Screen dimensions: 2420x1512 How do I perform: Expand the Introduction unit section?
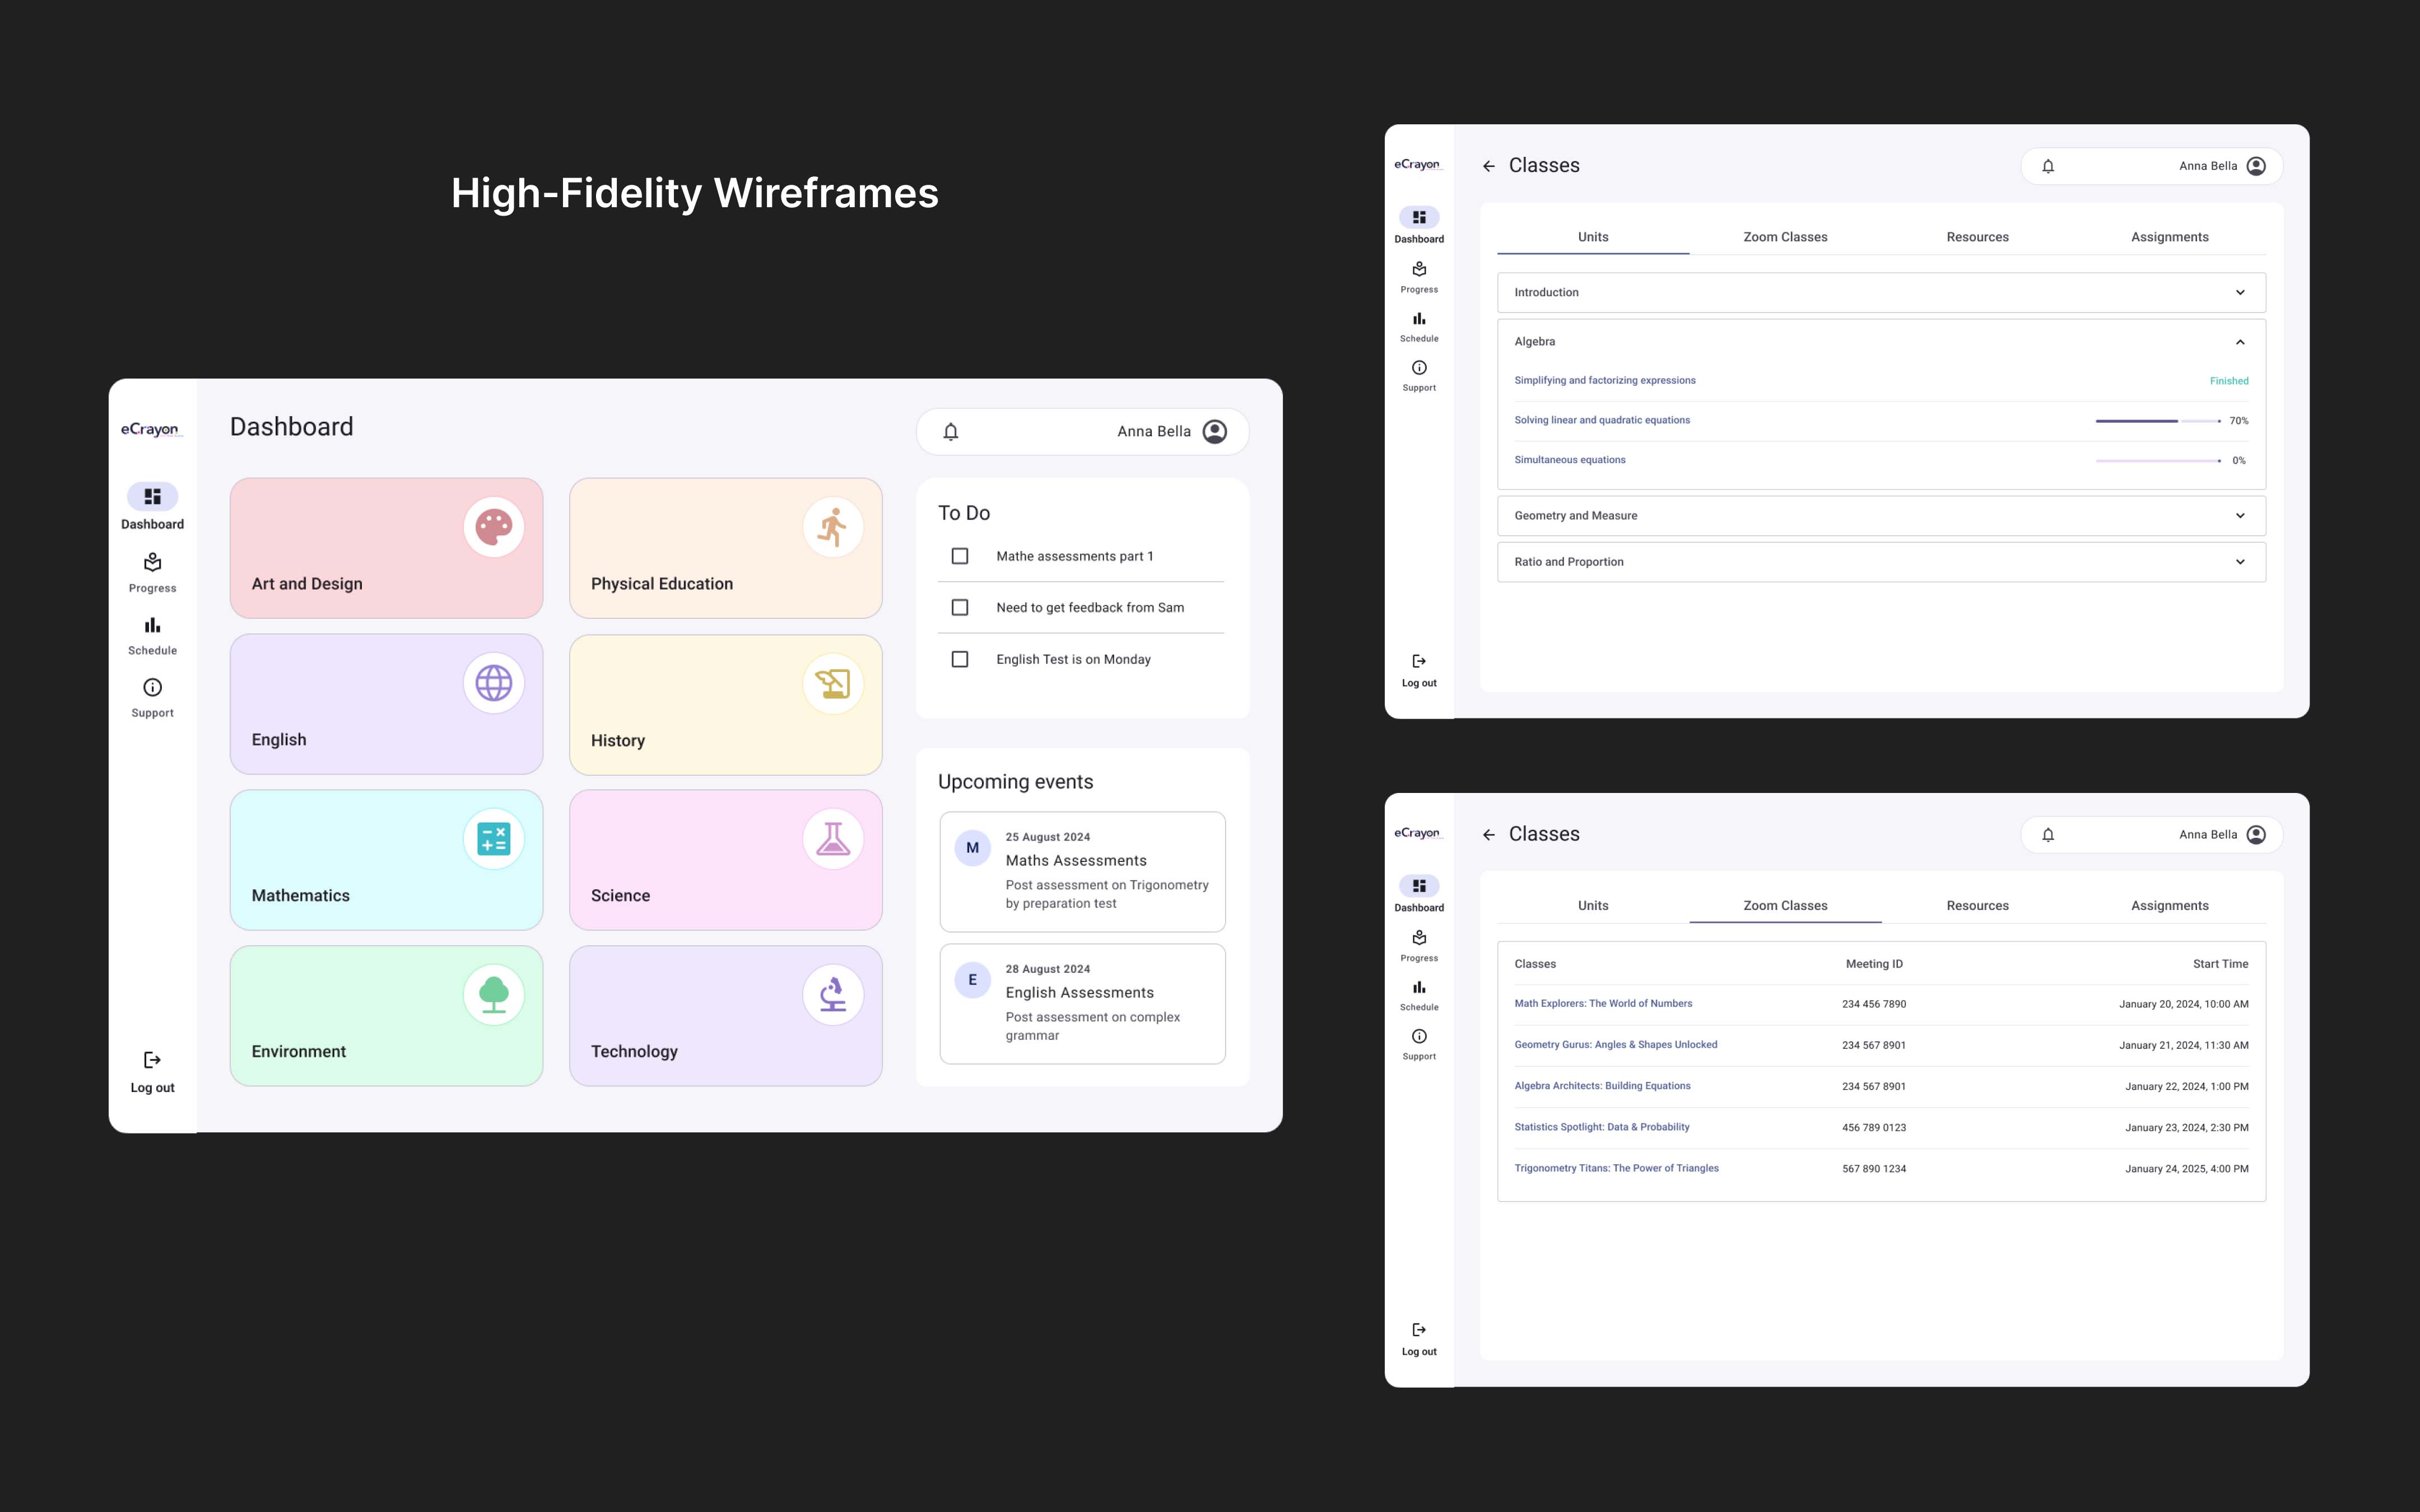pos(2239,293)
